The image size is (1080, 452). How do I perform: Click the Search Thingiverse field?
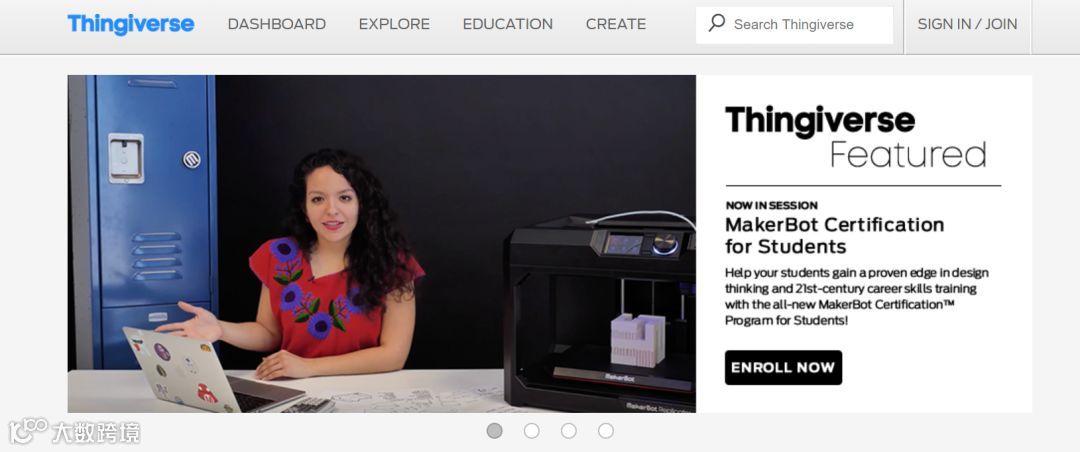coord(794,25)
